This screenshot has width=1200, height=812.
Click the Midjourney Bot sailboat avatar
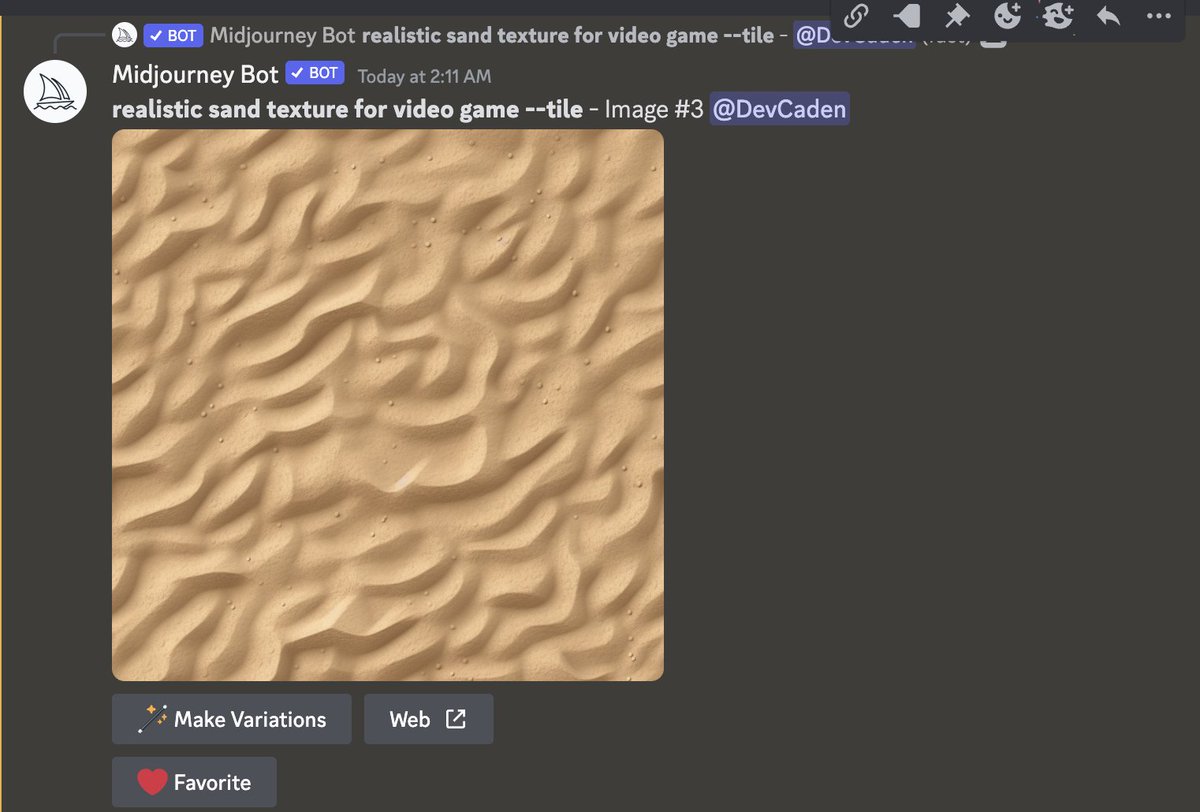coord(55,90)
